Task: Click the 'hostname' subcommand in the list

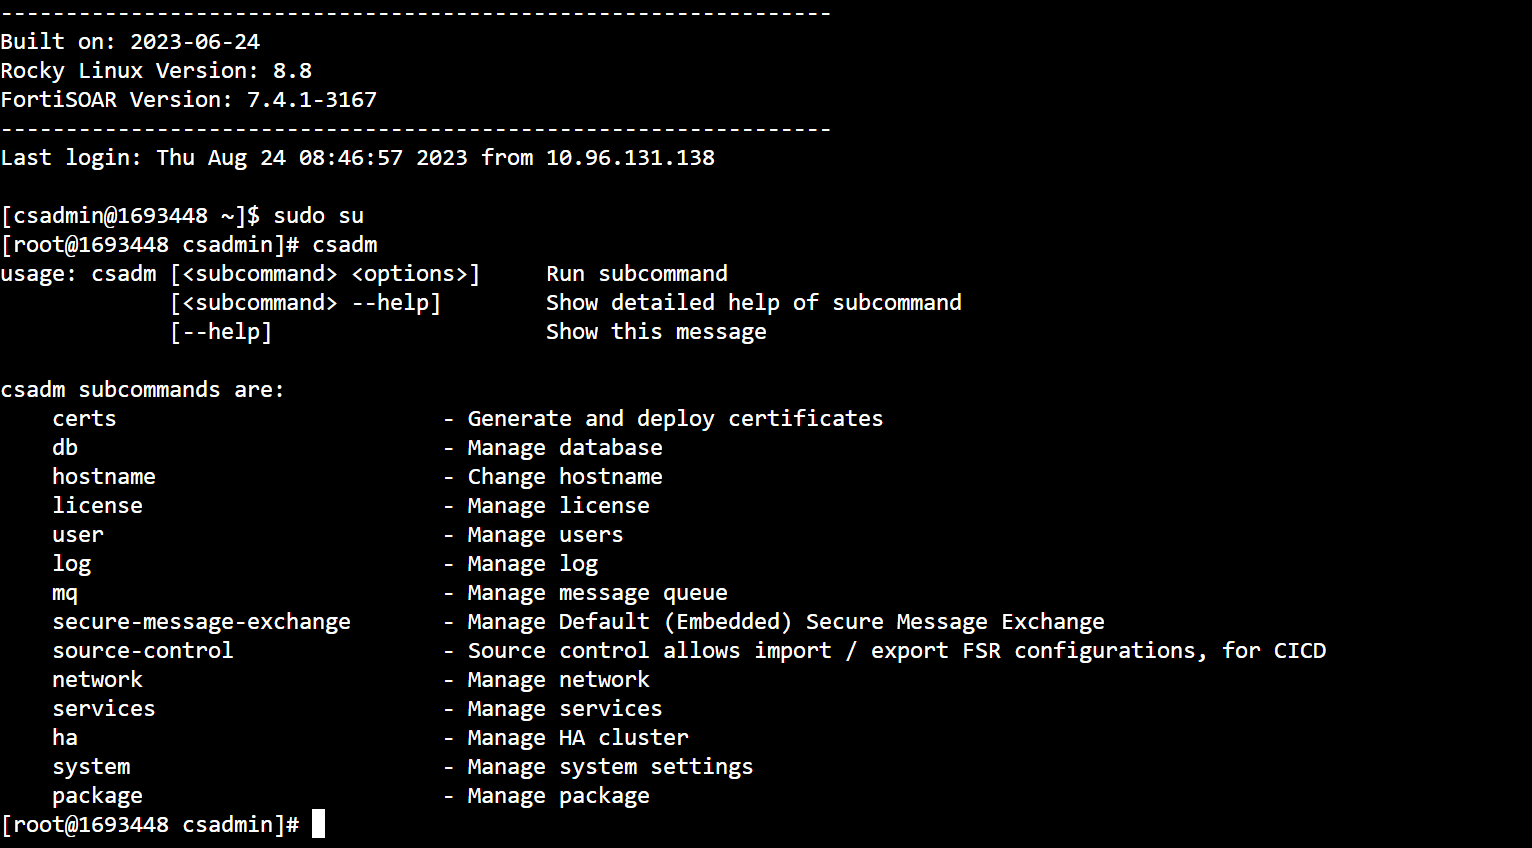Action: pos(104,476)
